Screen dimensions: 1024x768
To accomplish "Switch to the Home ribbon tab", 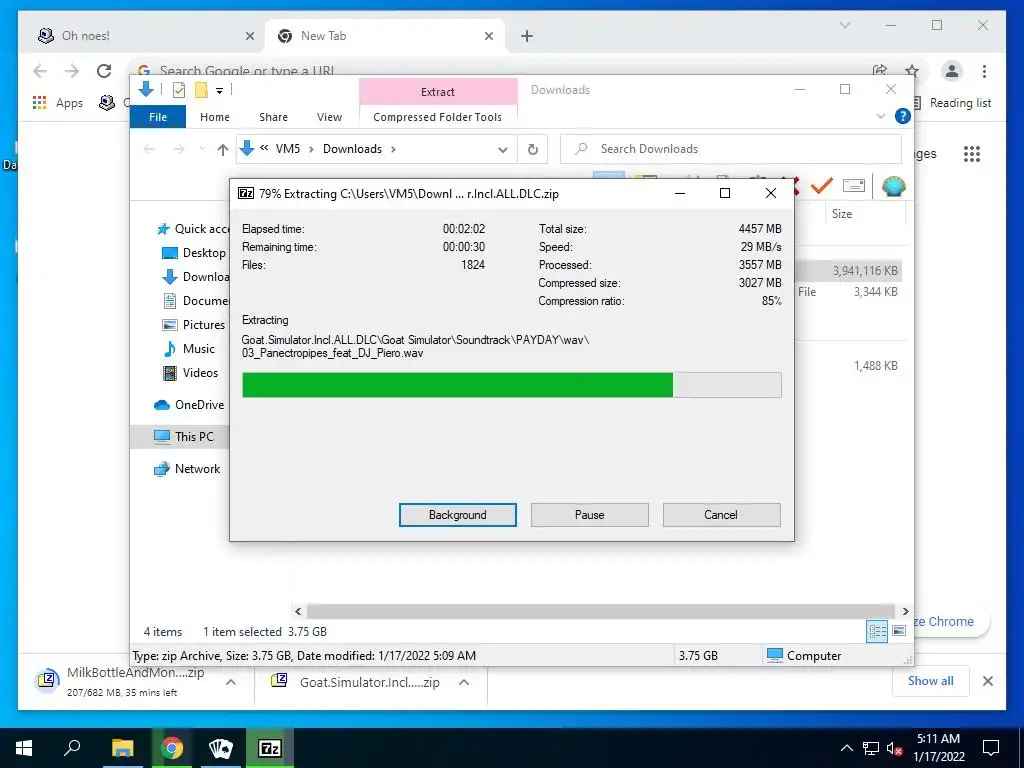I will tap(215, 117).
